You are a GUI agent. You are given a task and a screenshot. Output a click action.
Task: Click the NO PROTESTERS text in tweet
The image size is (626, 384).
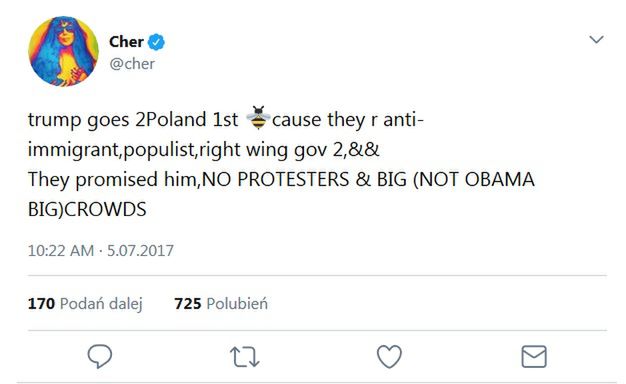point(275,179)
